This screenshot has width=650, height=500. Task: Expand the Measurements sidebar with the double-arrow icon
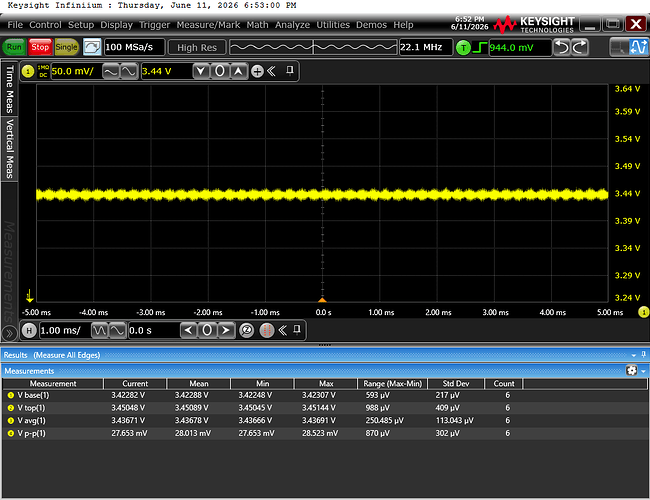pos(9,333)
